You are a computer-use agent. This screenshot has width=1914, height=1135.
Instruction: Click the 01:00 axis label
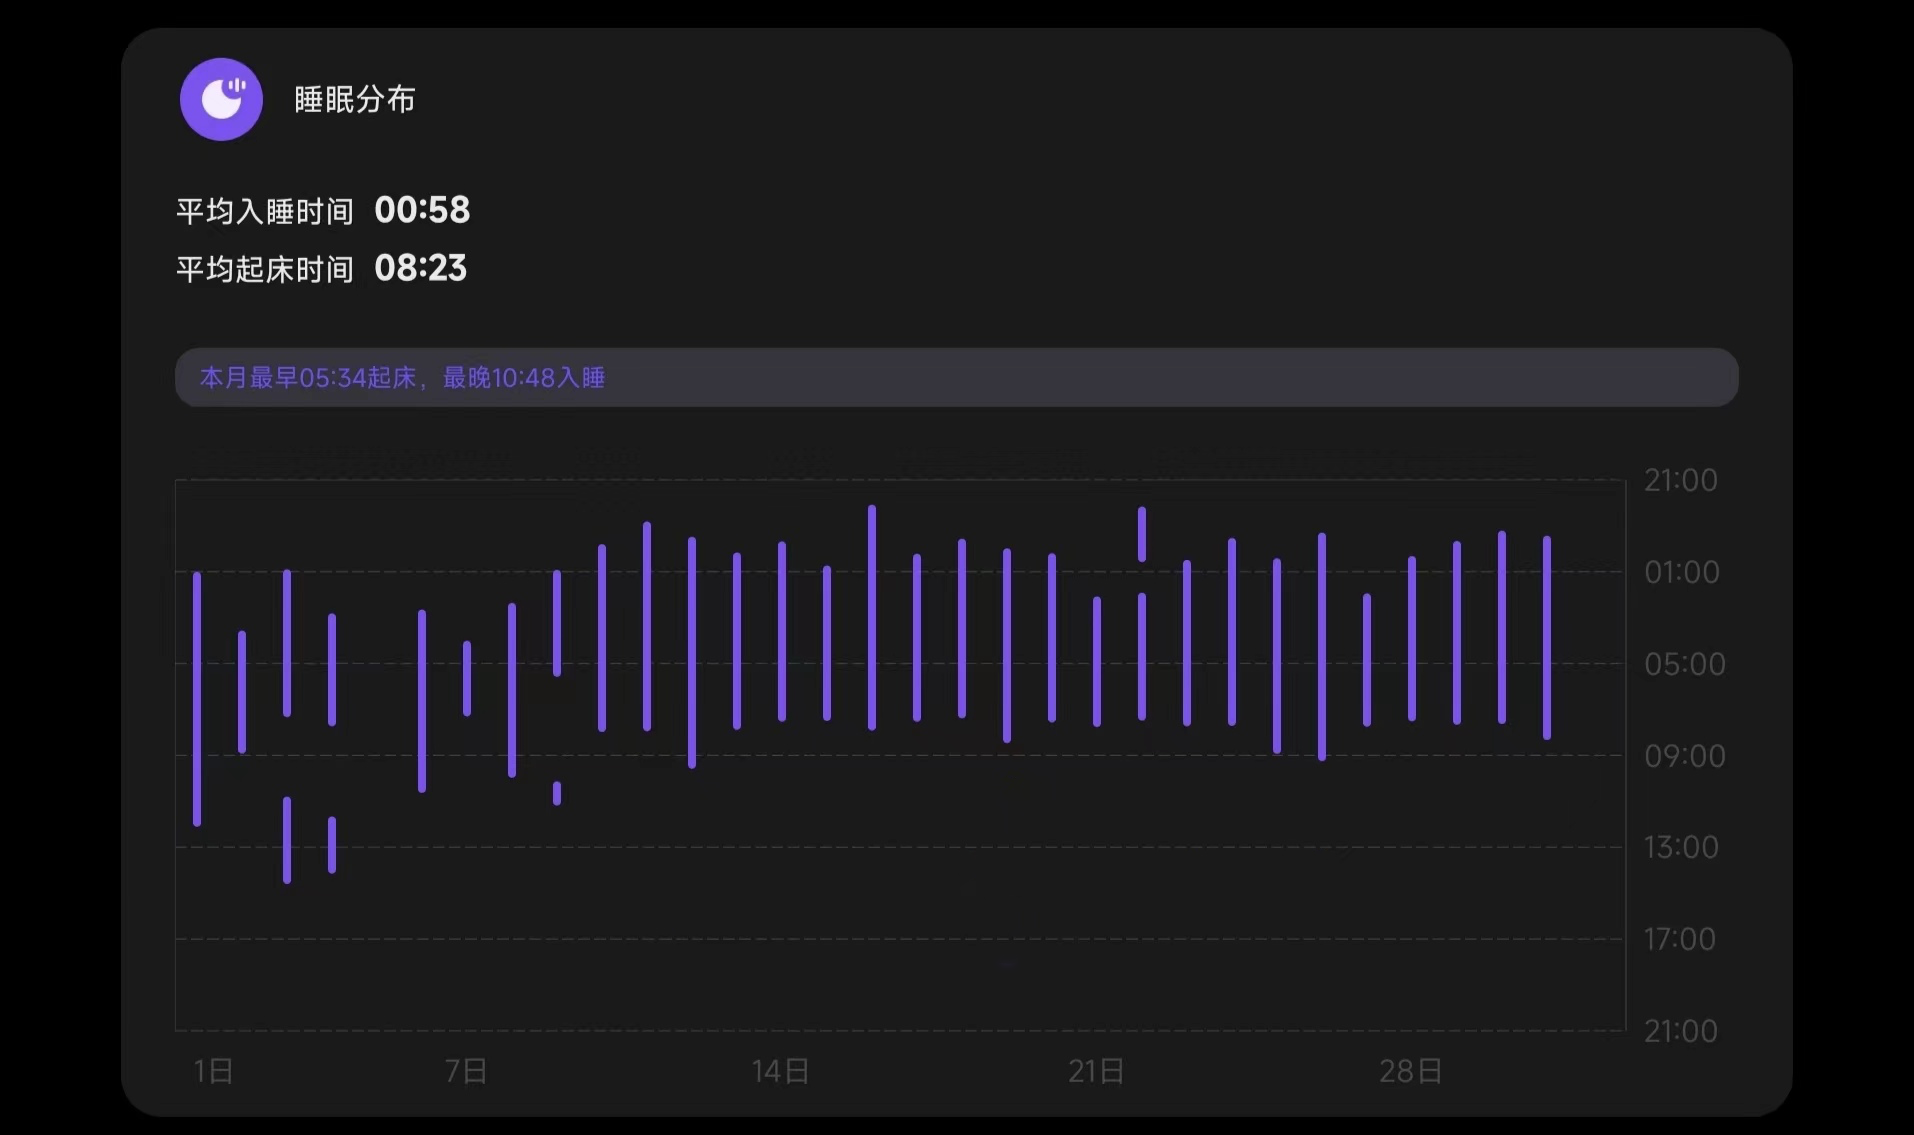point(1682,572)
